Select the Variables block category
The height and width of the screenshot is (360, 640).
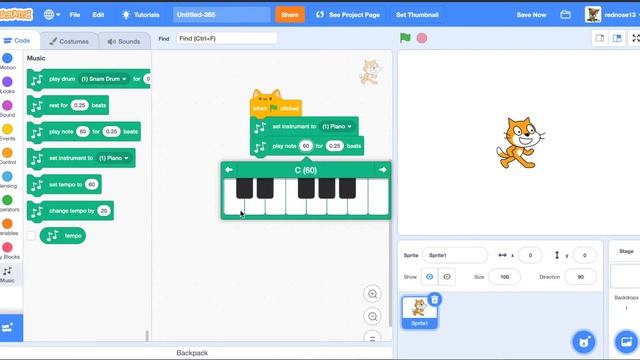8,227
